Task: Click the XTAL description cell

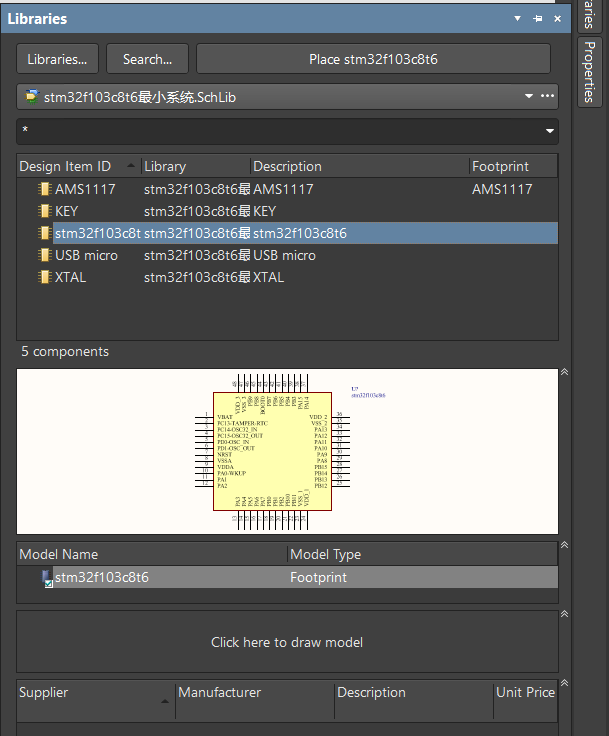Action: (269, 277)
